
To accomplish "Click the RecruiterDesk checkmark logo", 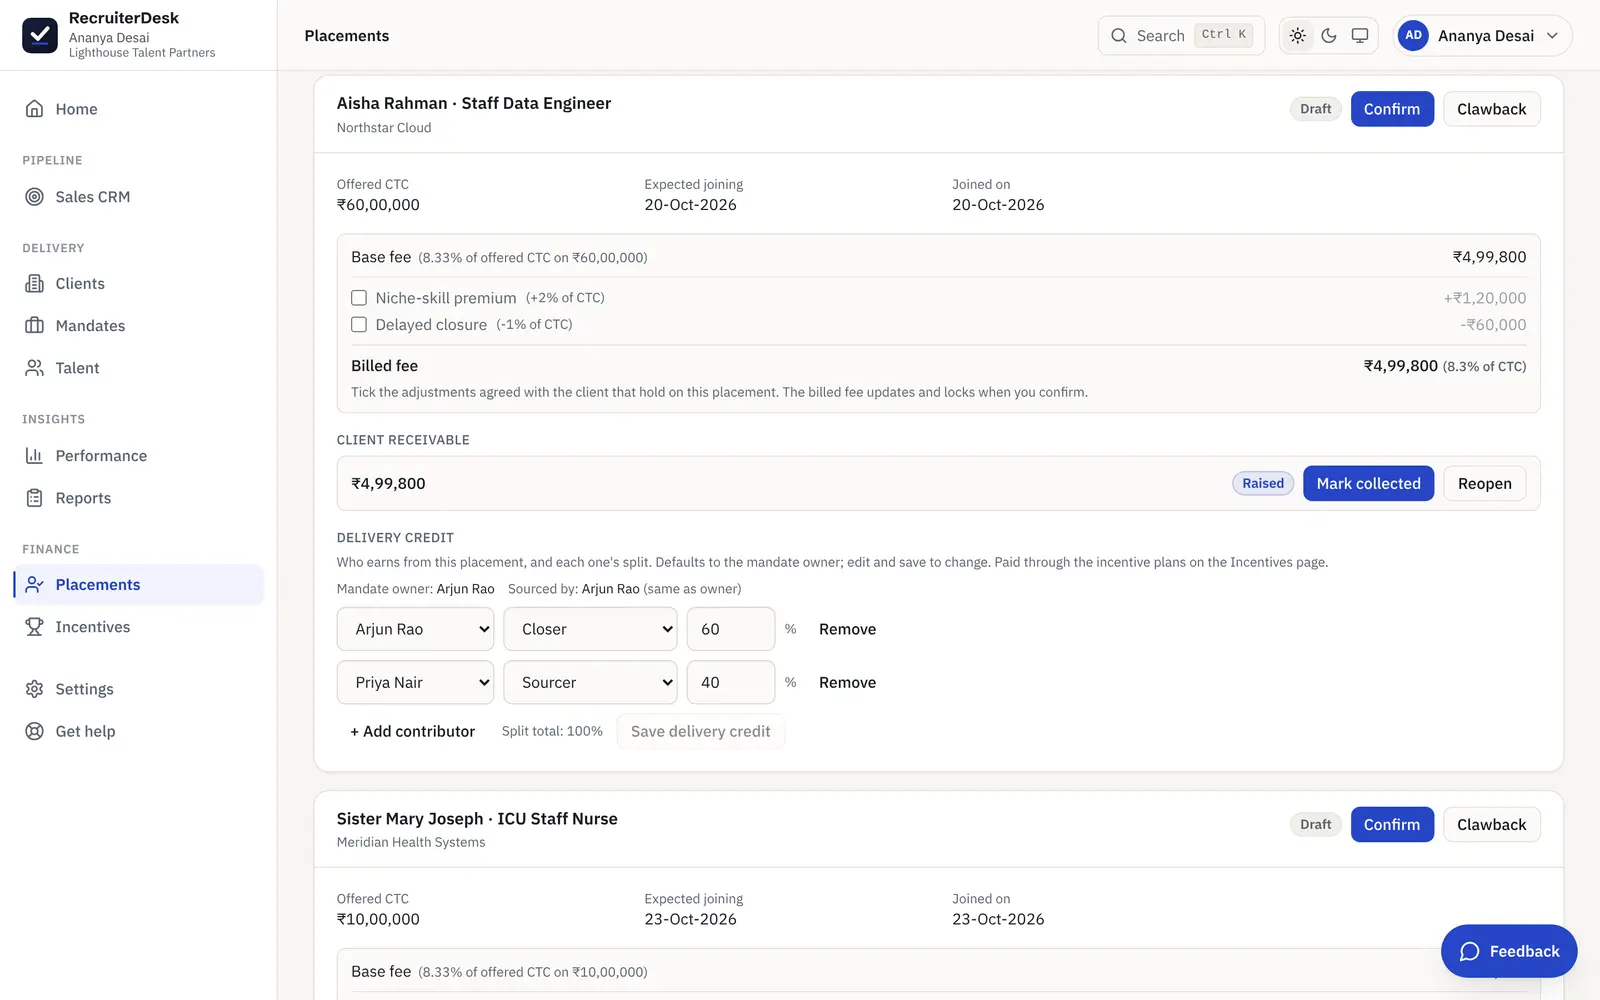I will point(40,35).
